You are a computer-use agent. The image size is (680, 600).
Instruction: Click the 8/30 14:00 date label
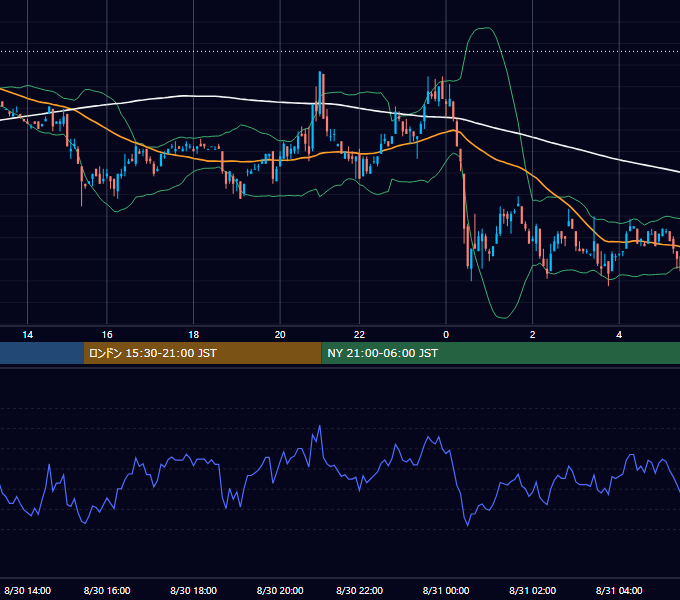[x=28, y=590]
